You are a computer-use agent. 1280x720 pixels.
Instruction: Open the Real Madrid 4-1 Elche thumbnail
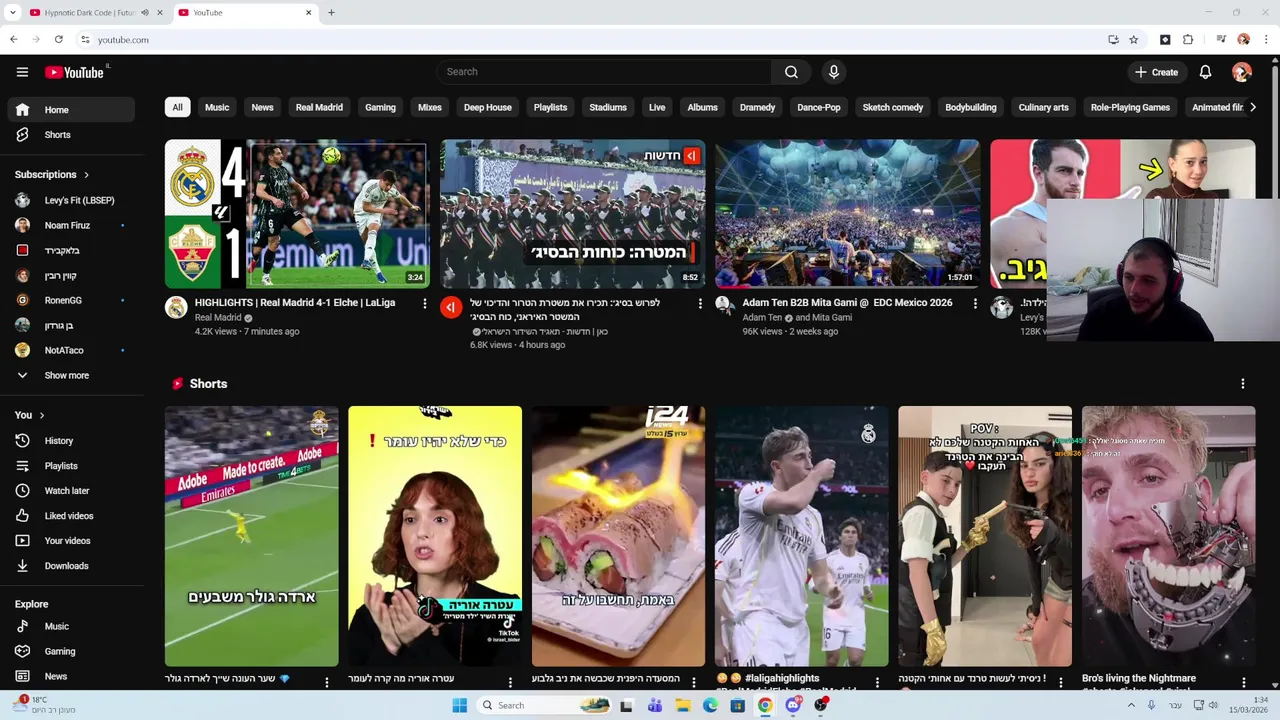(x=297, y=214)
